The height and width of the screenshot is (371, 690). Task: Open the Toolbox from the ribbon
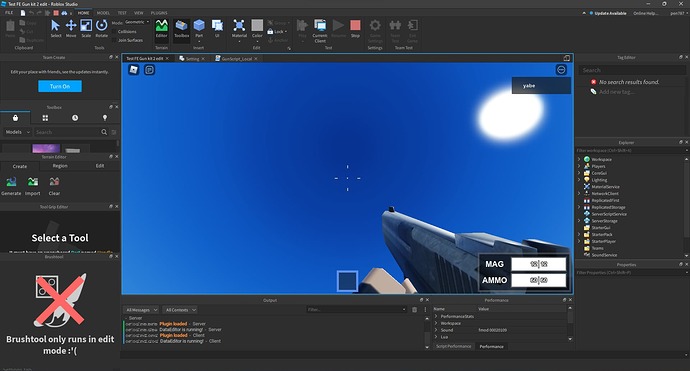[x=181, y=28]
